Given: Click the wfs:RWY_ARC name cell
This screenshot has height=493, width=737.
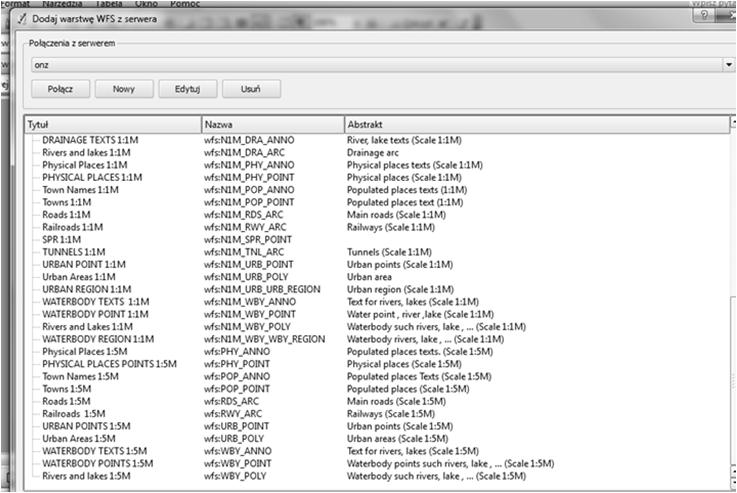Looking at the screenshot, I should (233, 414).
